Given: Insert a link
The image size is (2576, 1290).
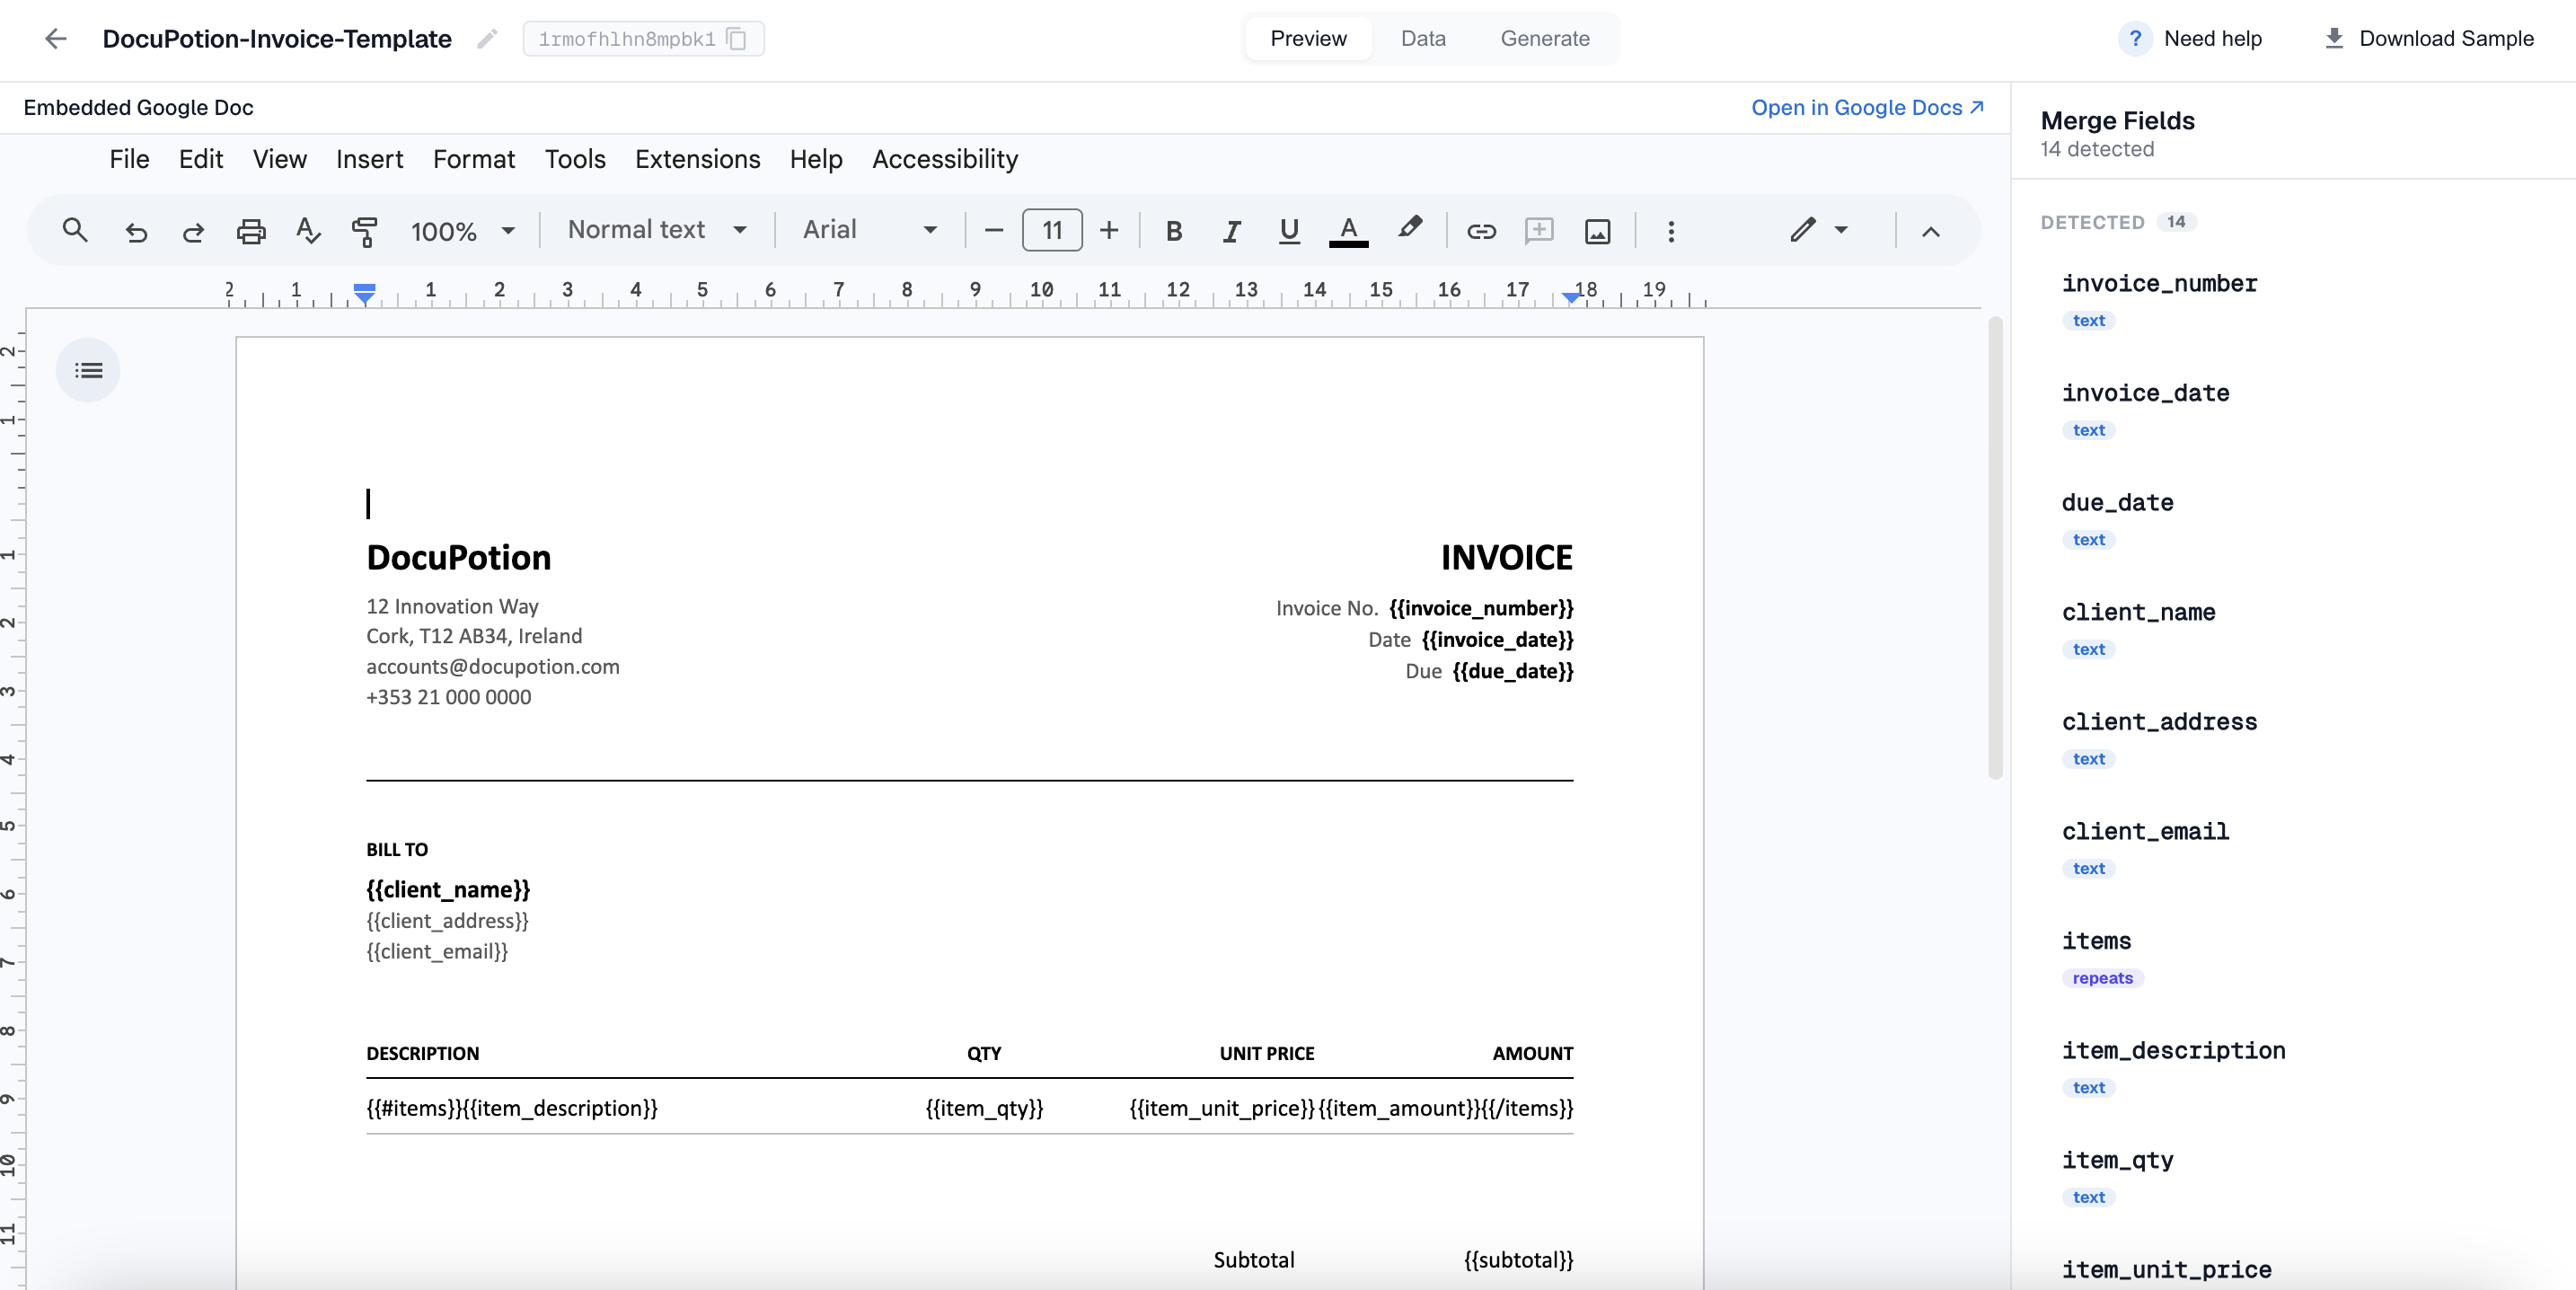Looking at the screenshot, I should [x=1481, y=231].
